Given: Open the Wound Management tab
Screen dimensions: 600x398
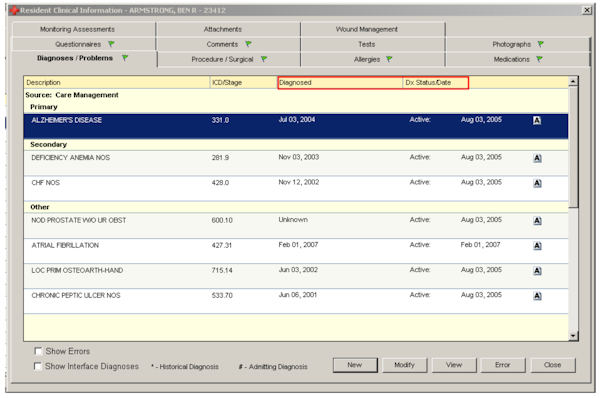Looking at the screenshot, I should (x=373, y=29).
